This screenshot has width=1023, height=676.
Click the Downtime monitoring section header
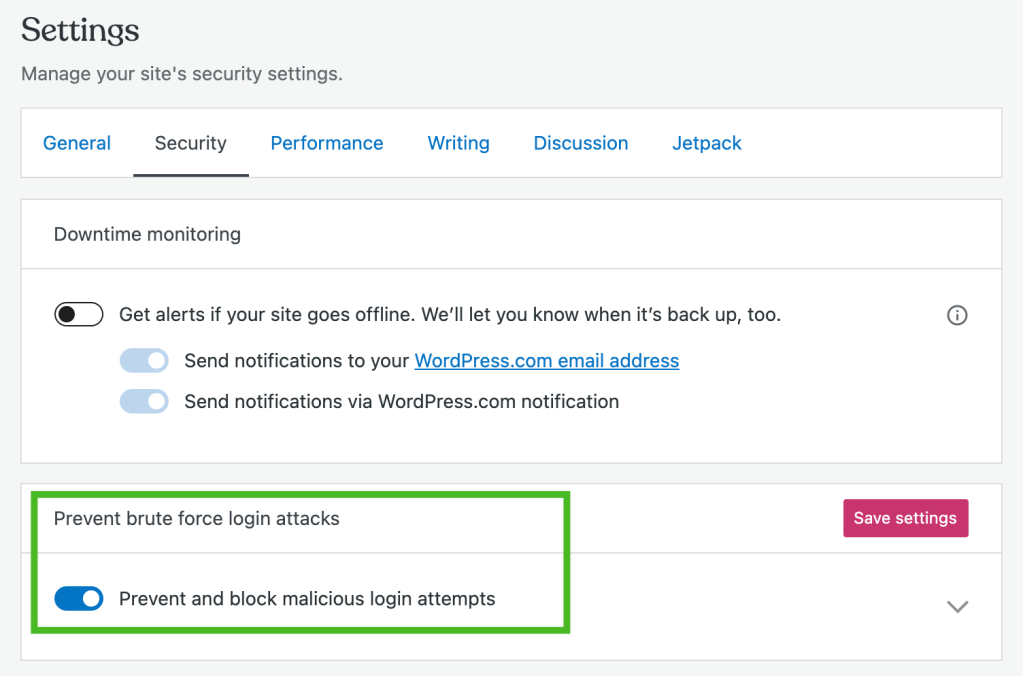[x=147, y=234]
